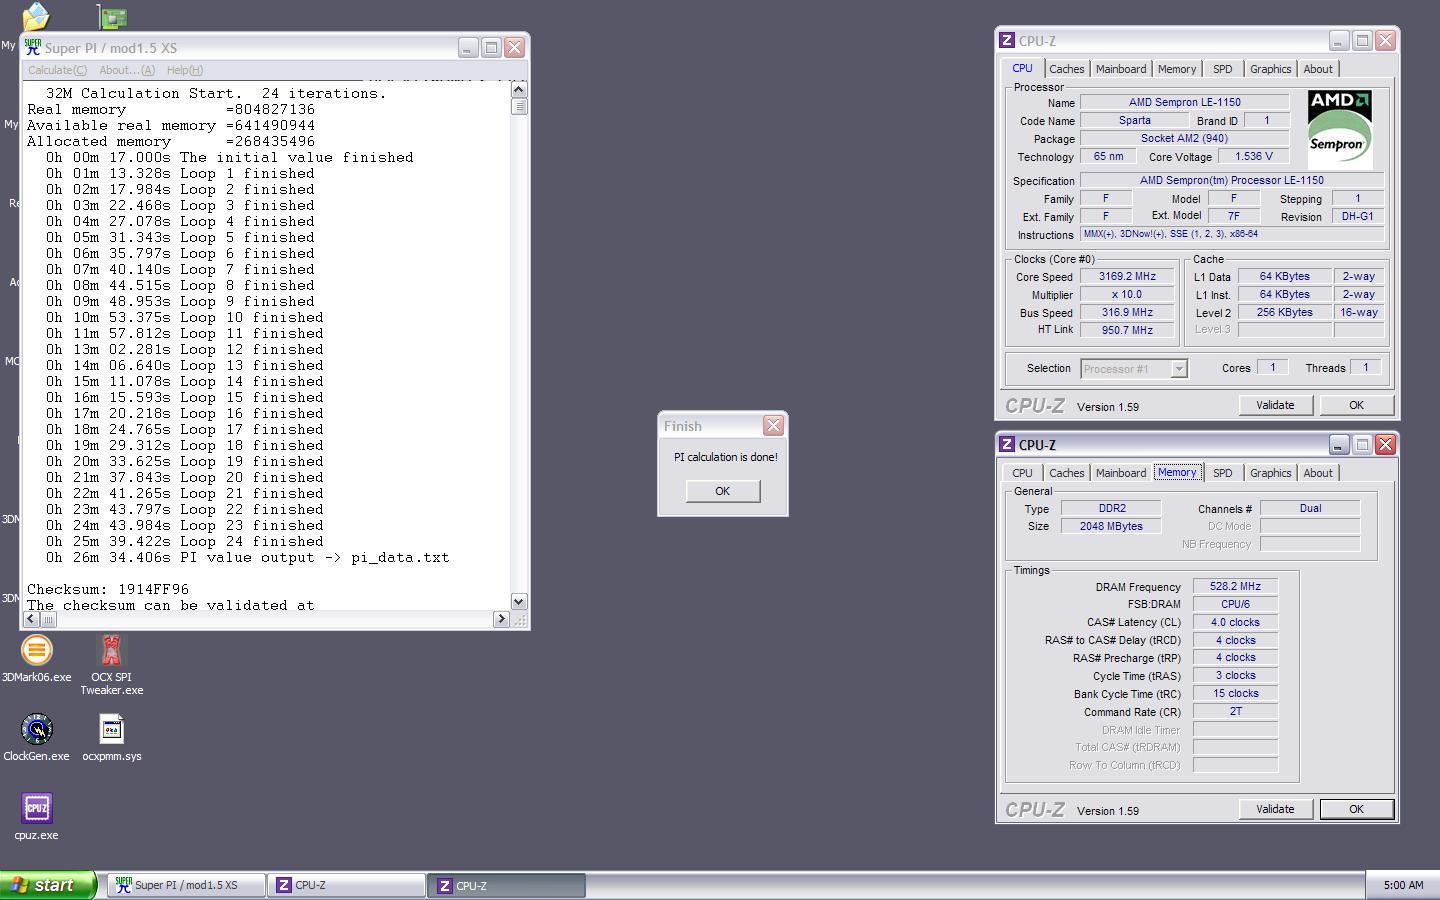Image resolution: width=1440 pixels, height=900 pixels.
Task: Click Super PI vertical scrollbar up arrow
Action: pos(518,90)
